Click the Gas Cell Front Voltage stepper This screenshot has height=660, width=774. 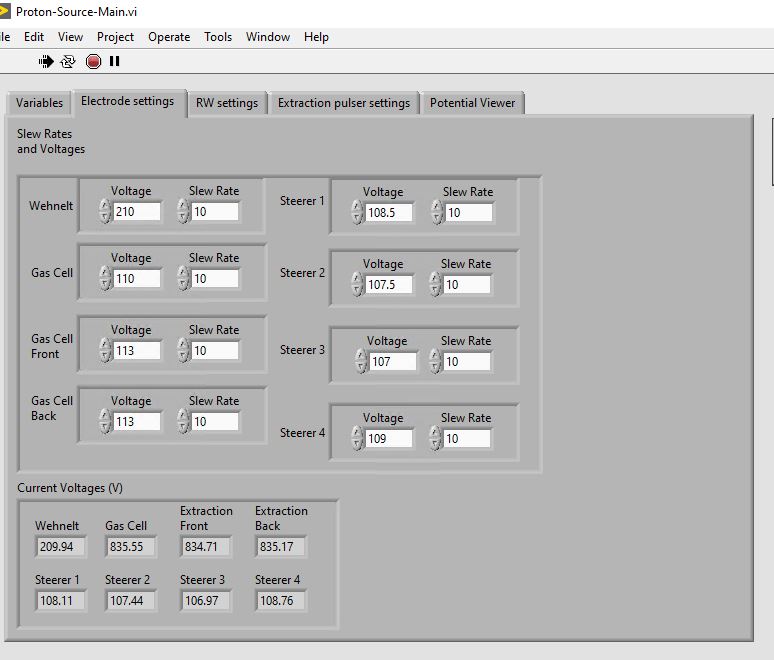click(x=105, y=351)
